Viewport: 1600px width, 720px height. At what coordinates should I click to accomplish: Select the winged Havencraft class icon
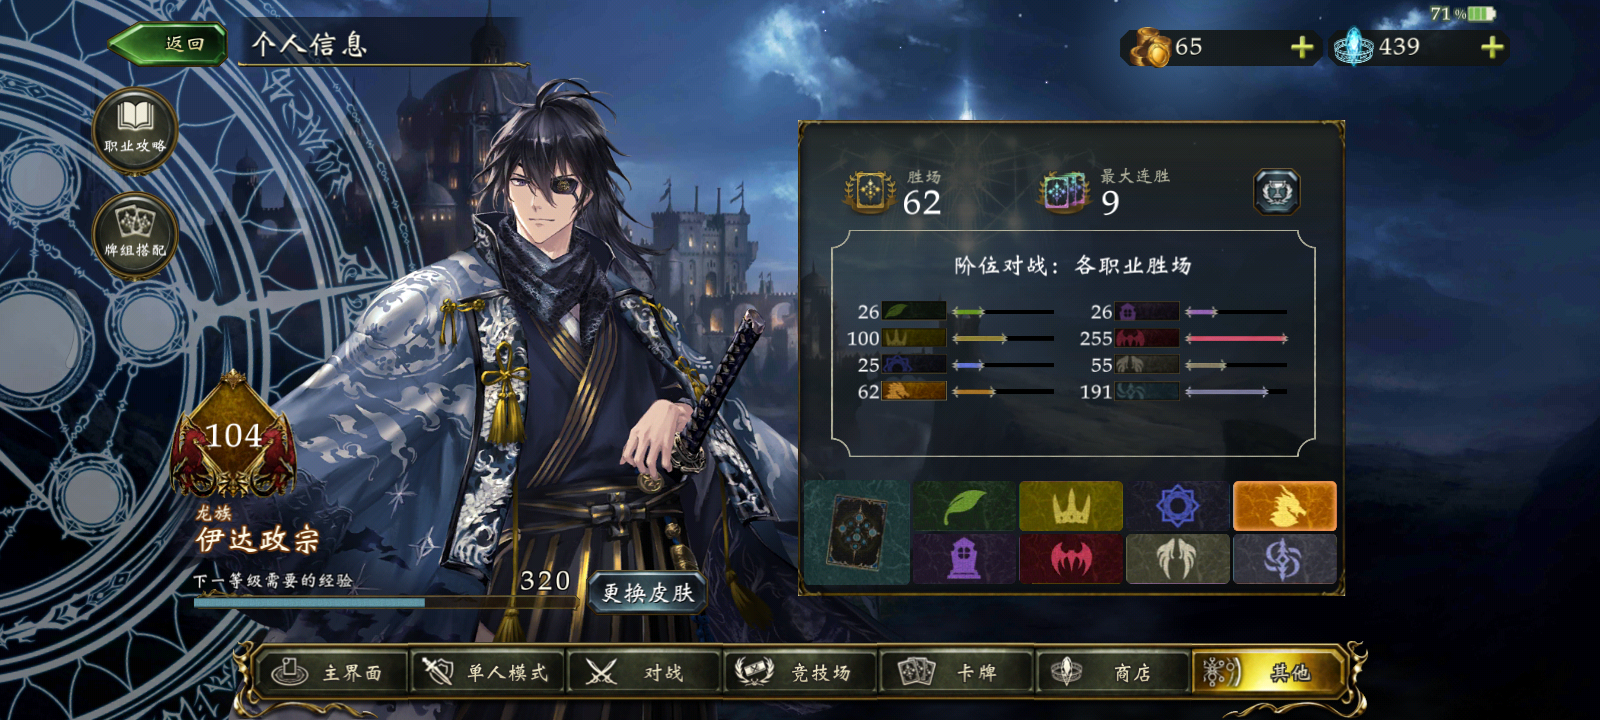[1178, 558]
